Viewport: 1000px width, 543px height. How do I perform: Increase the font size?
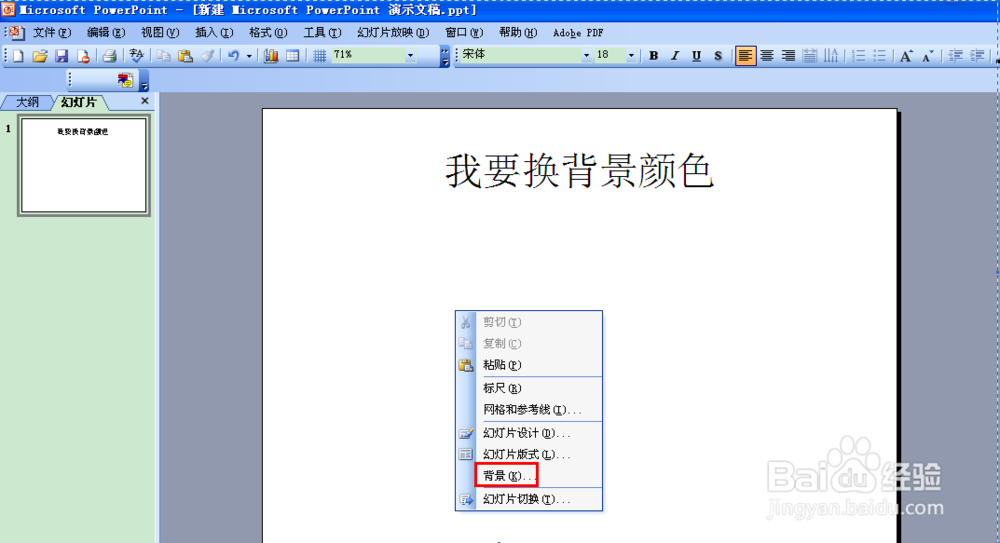pyautogui.click(x=906, y=56)
